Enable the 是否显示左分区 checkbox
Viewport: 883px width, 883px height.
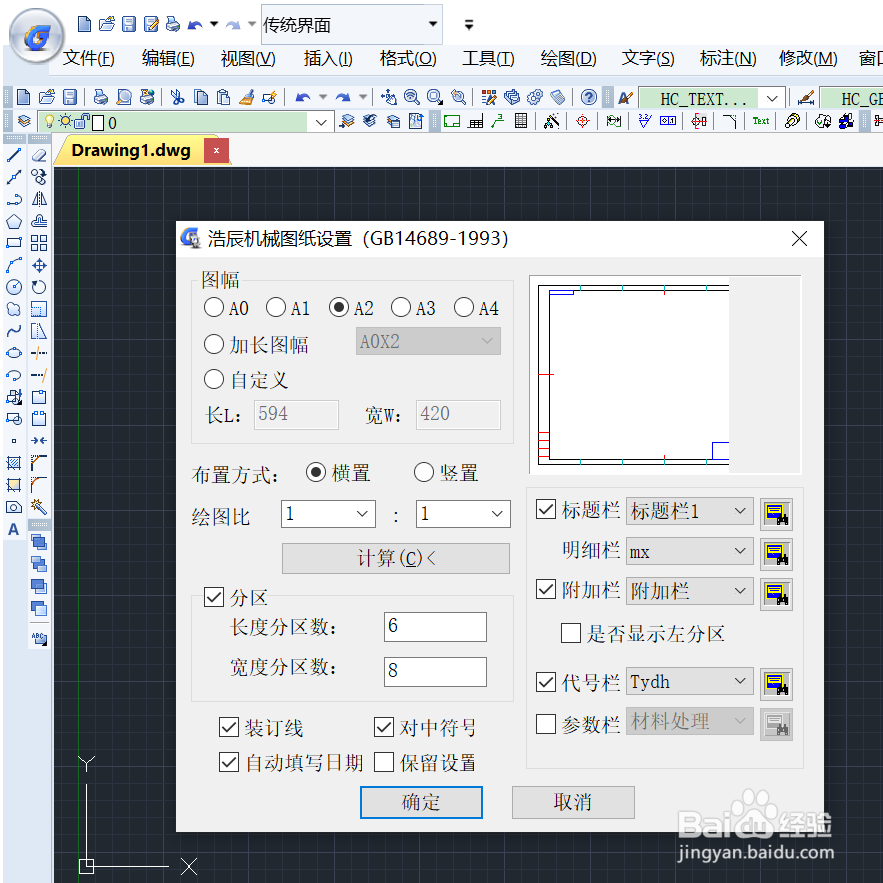click(x=571, y=633)
